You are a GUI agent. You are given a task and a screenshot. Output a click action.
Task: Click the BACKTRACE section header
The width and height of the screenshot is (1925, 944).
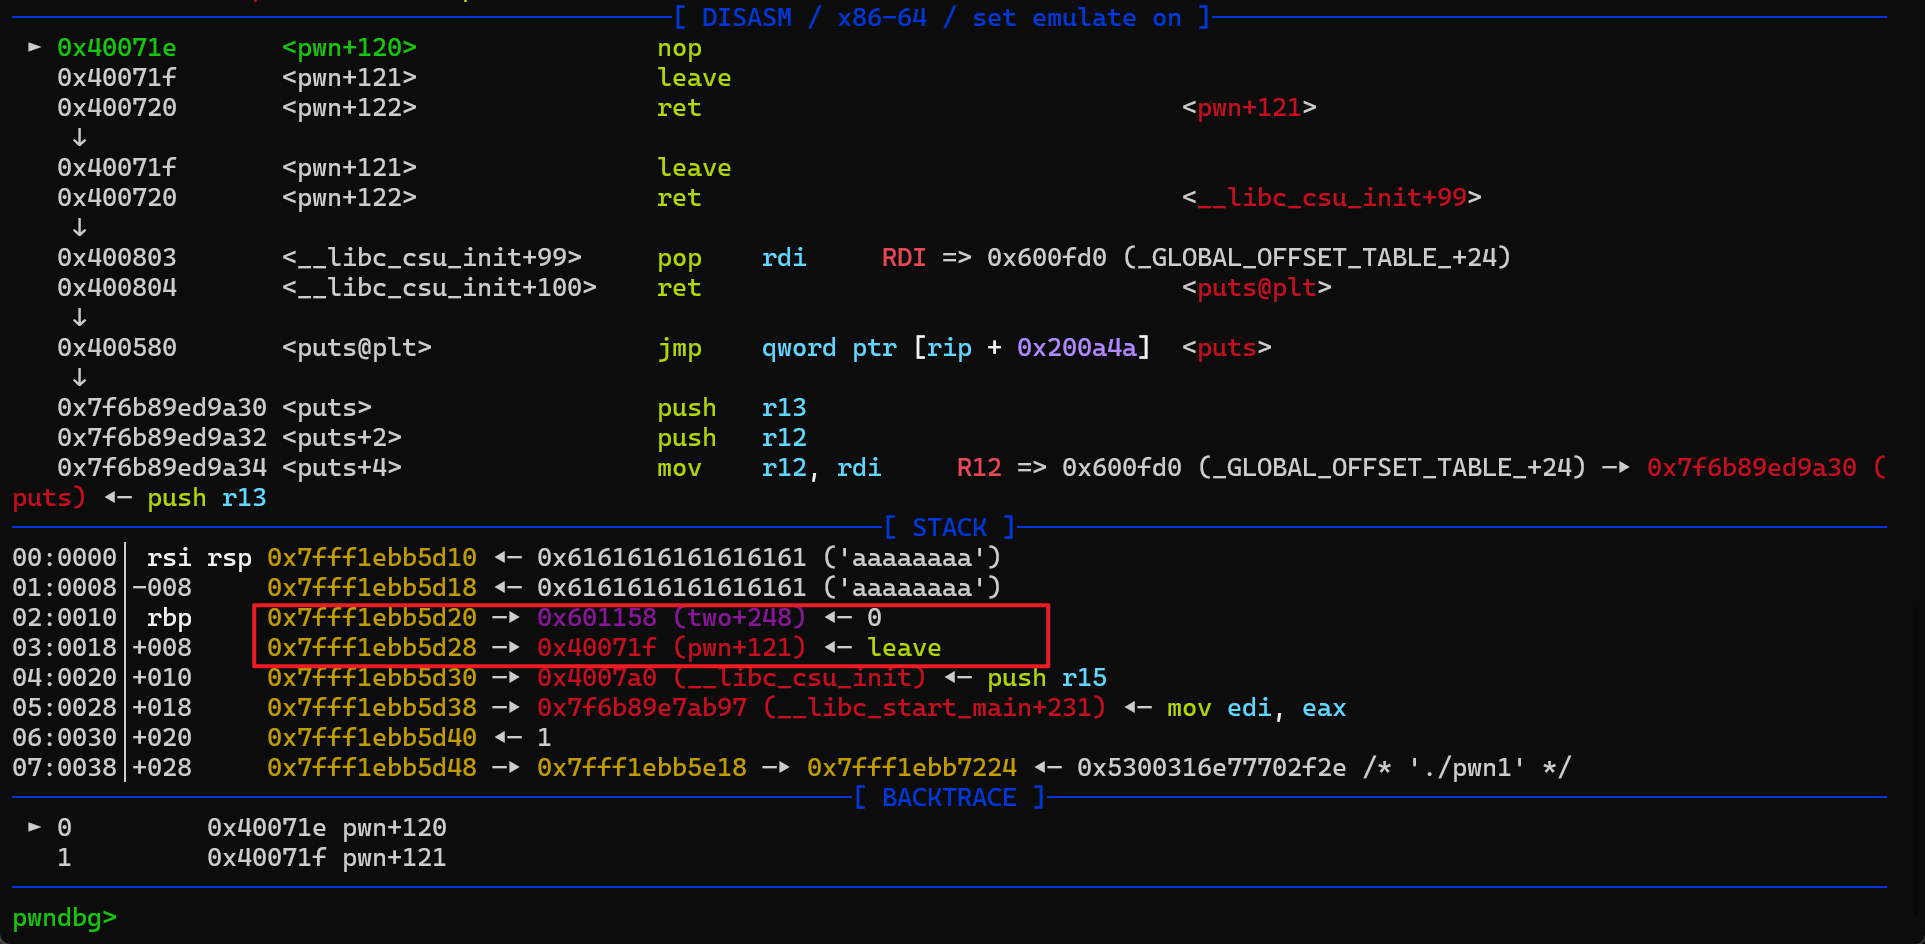click(x=949, y=797)
